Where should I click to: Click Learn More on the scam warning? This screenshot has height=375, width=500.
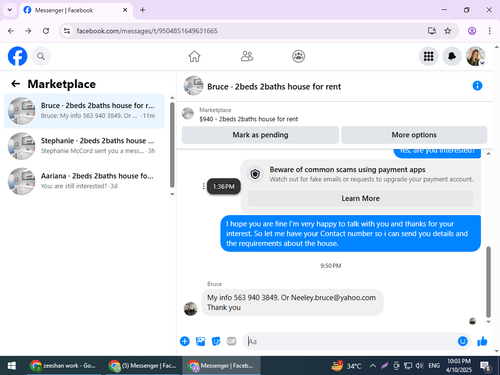tap(360, 198)
